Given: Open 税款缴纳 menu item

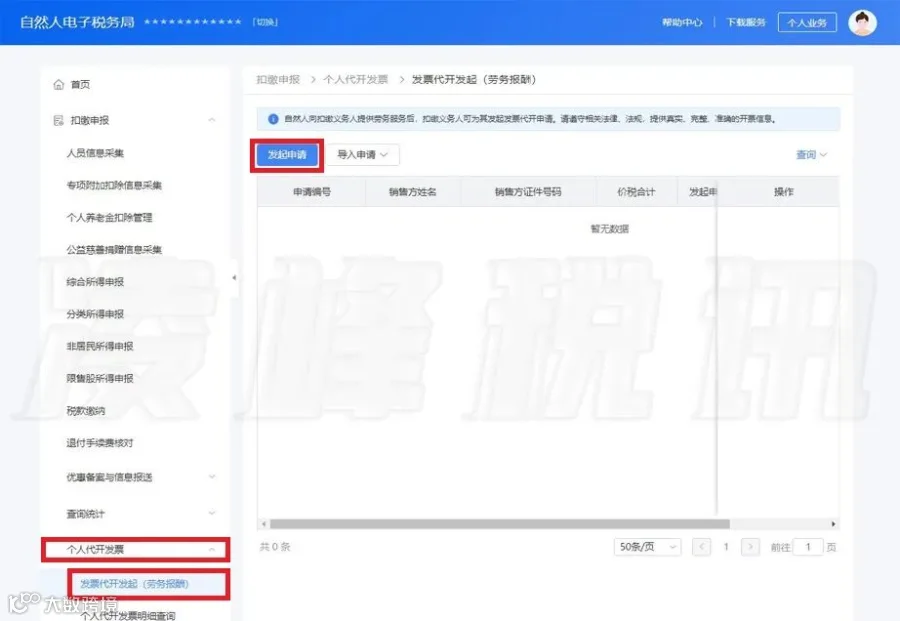Looking at the screenshot, I should click(x=86, y=410).
